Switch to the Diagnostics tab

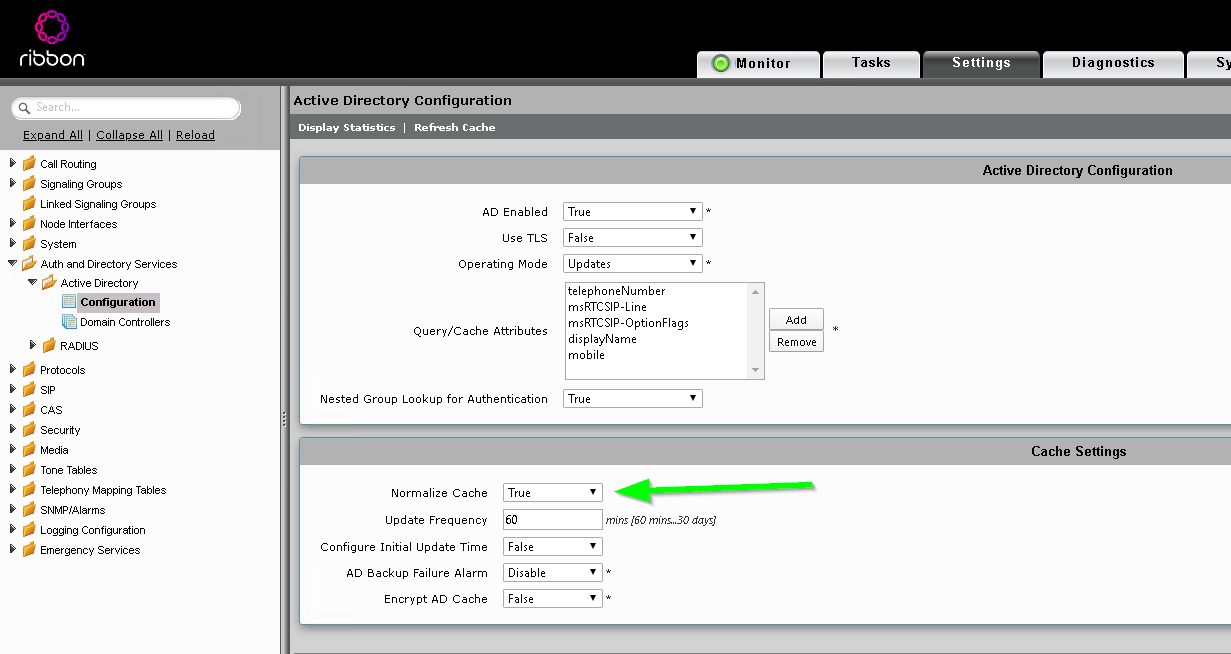coord(1112,62)
